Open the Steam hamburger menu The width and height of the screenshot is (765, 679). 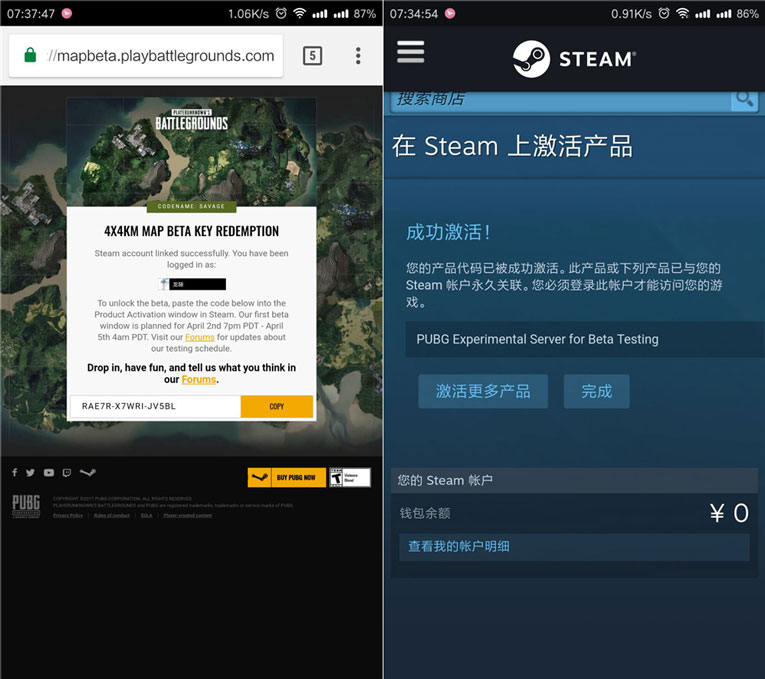coord(411,52)
